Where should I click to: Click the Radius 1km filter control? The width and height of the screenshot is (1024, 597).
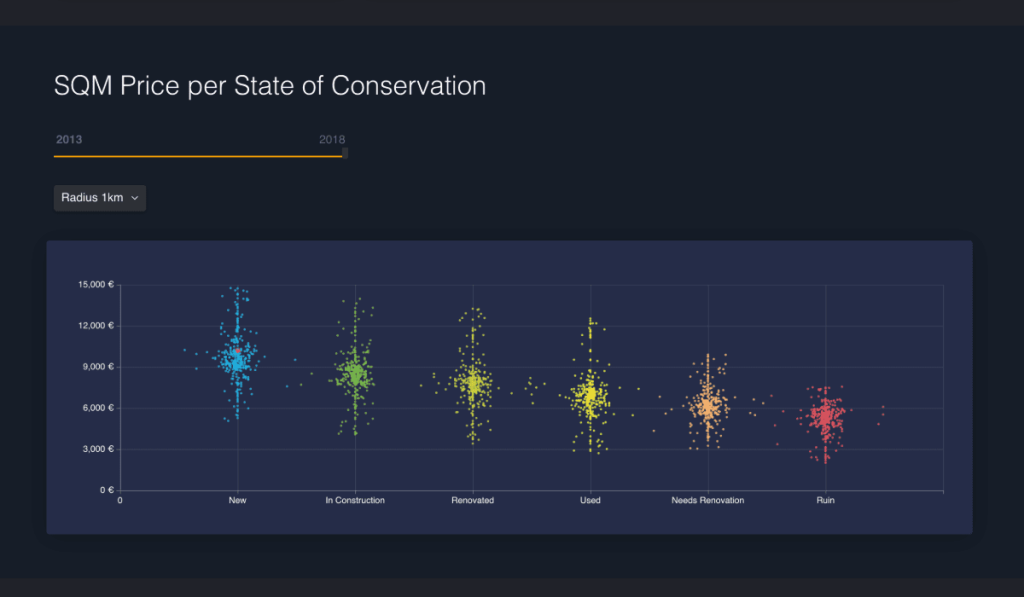[x=99, y=197]
